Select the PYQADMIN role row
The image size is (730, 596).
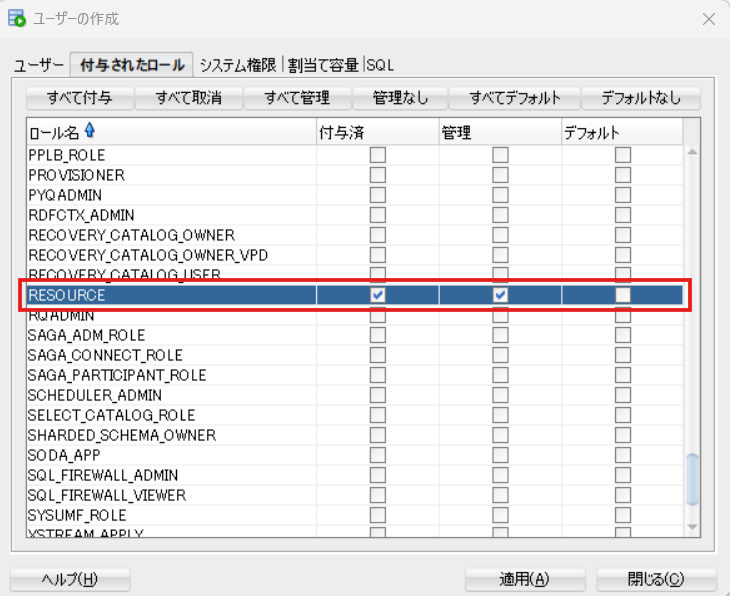point(355,195)
